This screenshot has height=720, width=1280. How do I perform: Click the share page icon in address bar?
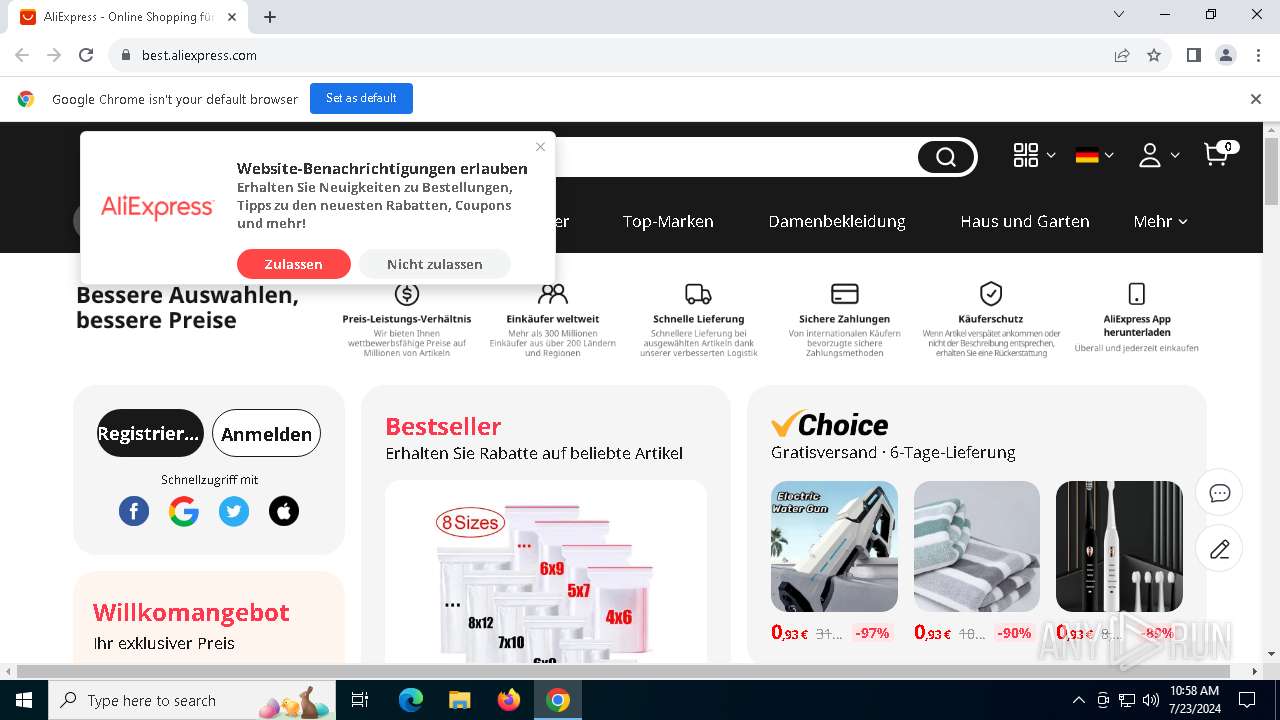[x=1122, y=55]
